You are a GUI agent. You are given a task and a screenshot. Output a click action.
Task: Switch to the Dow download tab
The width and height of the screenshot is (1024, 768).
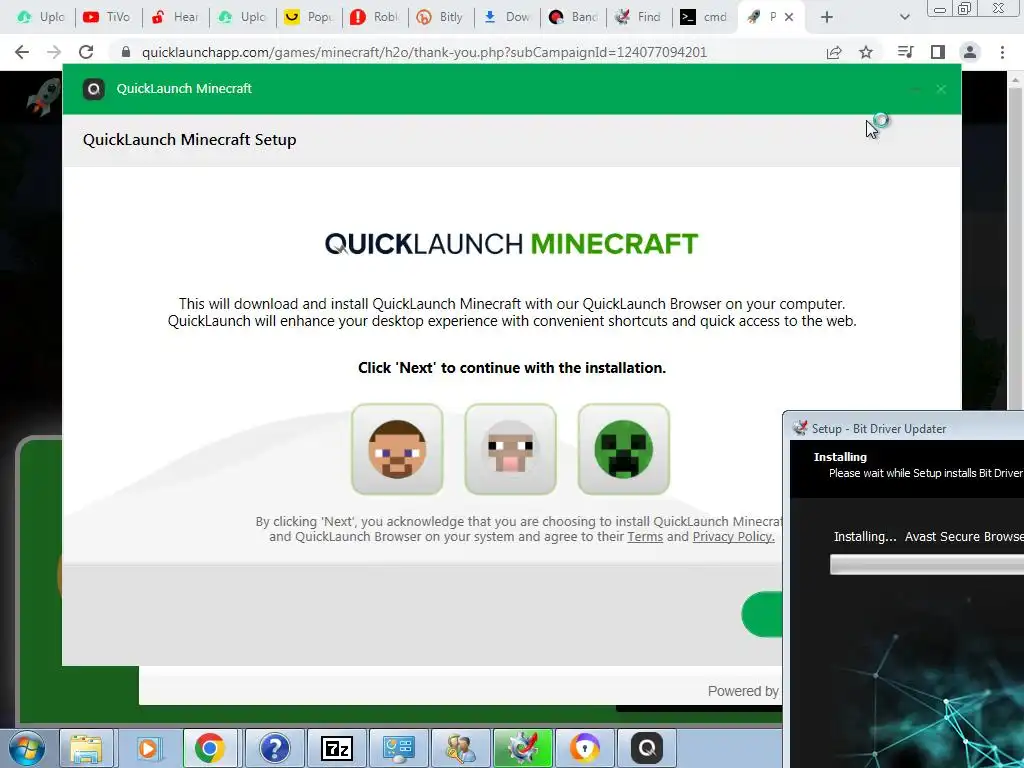pos(507,18)
